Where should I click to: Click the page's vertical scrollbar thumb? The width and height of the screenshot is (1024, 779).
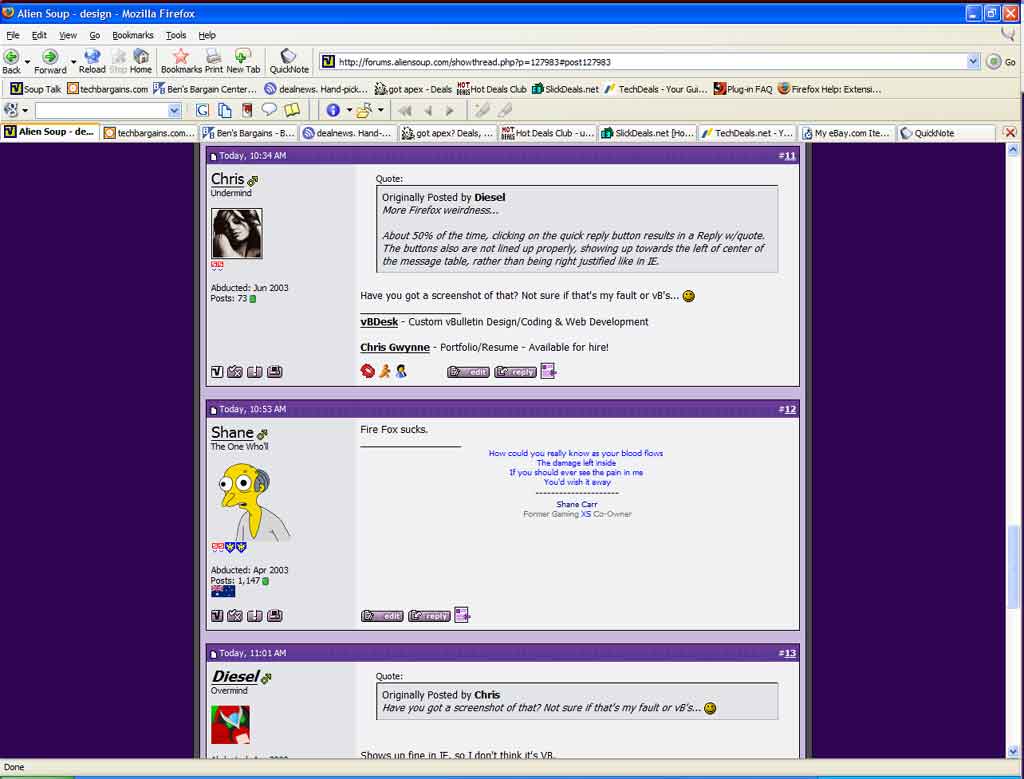point(1012,565)
